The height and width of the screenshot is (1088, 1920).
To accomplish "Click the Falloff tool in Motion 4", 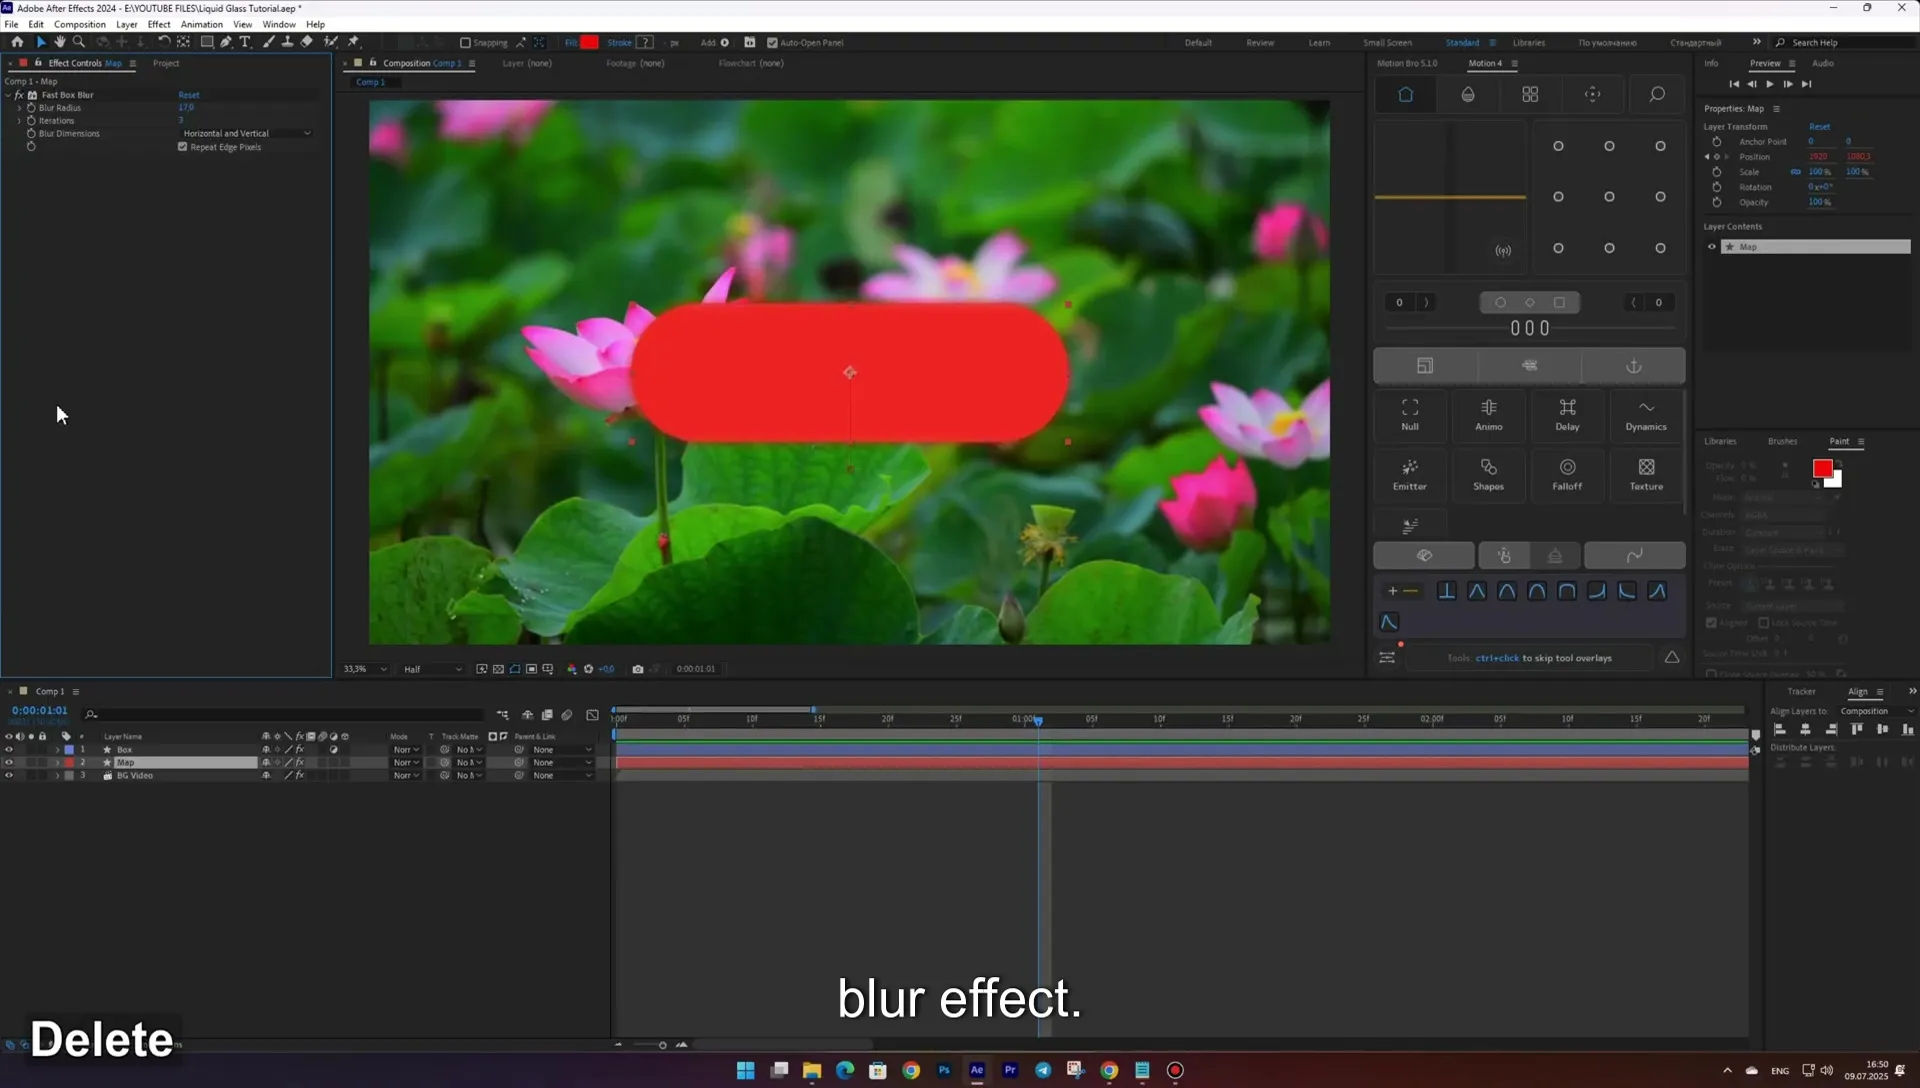I will pyautogui.click(x=1567, y=474).
